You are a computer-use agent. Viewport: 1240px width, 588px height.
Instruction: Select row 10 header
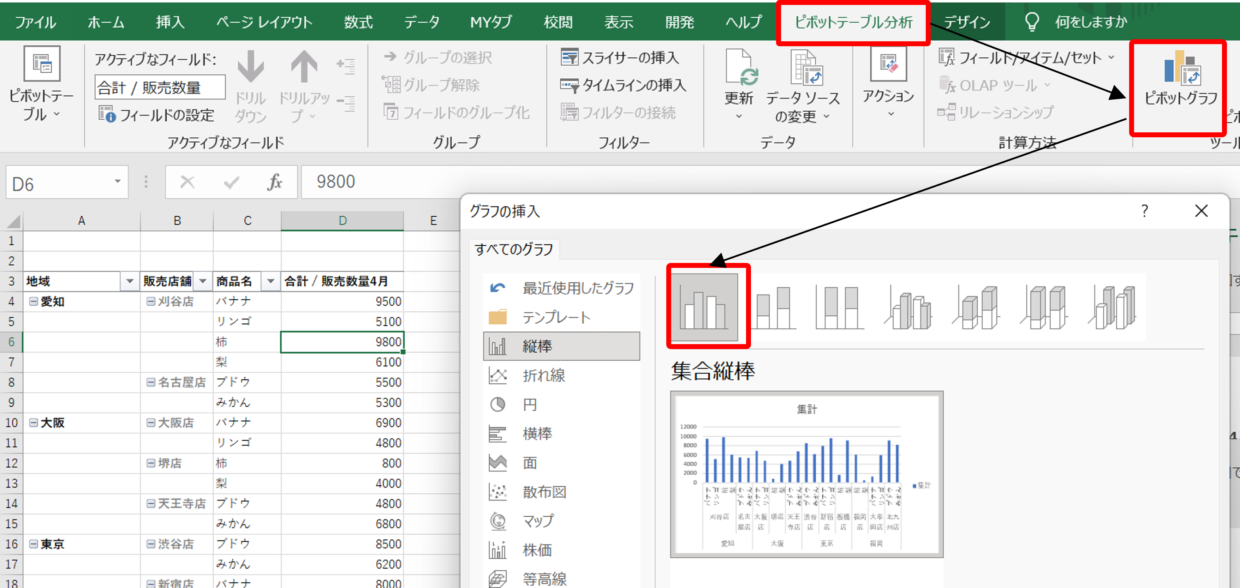[12, 423]
